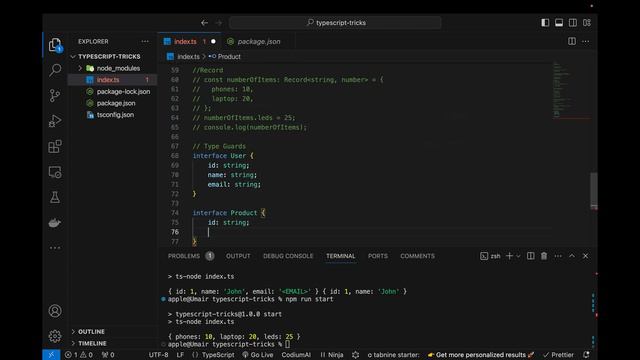640x360 pixels.
Task: Open the Docker view
Action: [x=55, y=223]
